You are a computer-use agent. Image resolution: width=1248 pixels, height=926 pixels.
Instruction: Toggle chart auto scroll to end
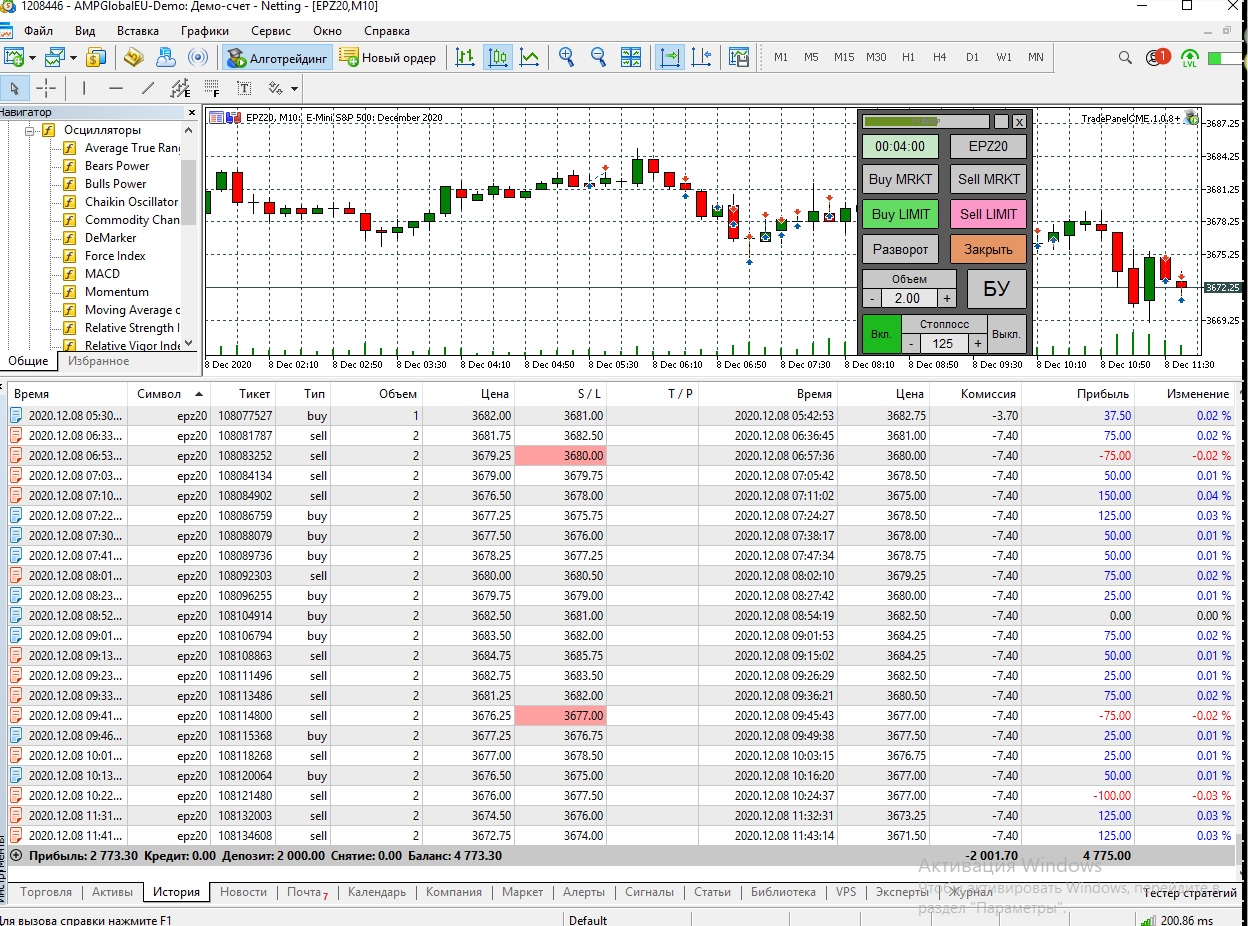point(669,57)
